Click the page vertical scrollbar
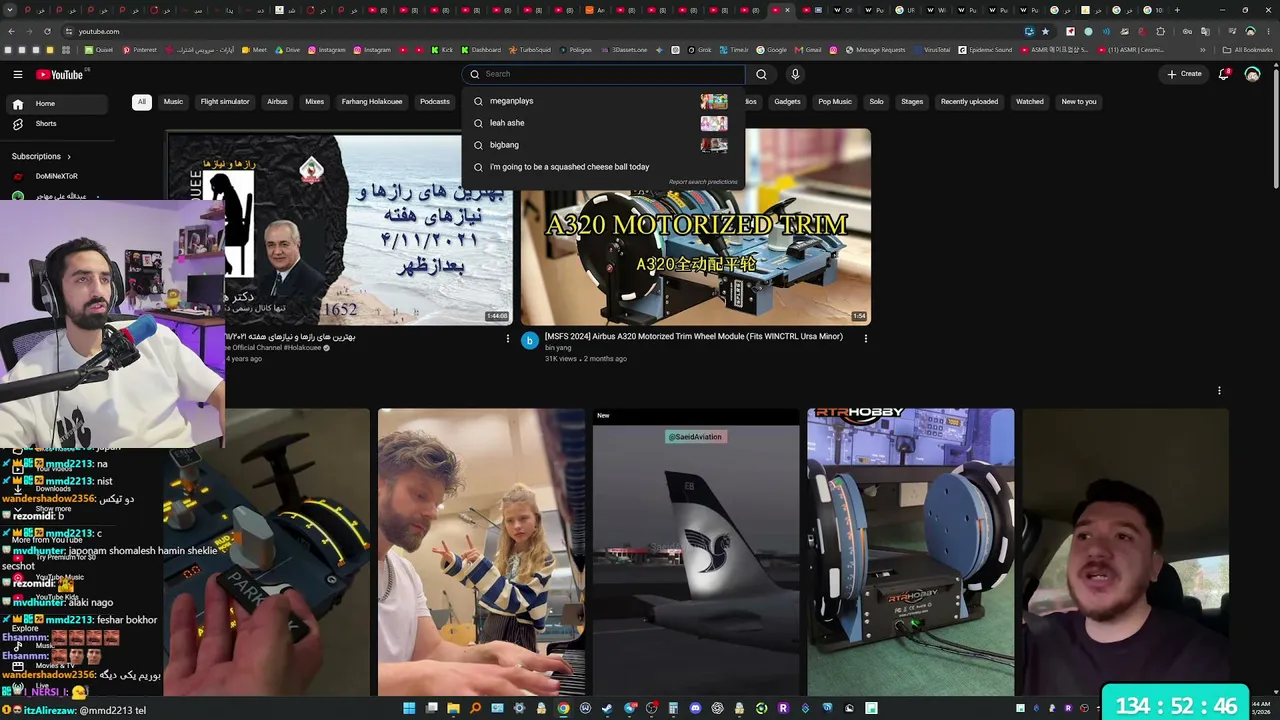Image resolution: width=1280 pixels, height=720 pixels. (x=1275, y=130)
